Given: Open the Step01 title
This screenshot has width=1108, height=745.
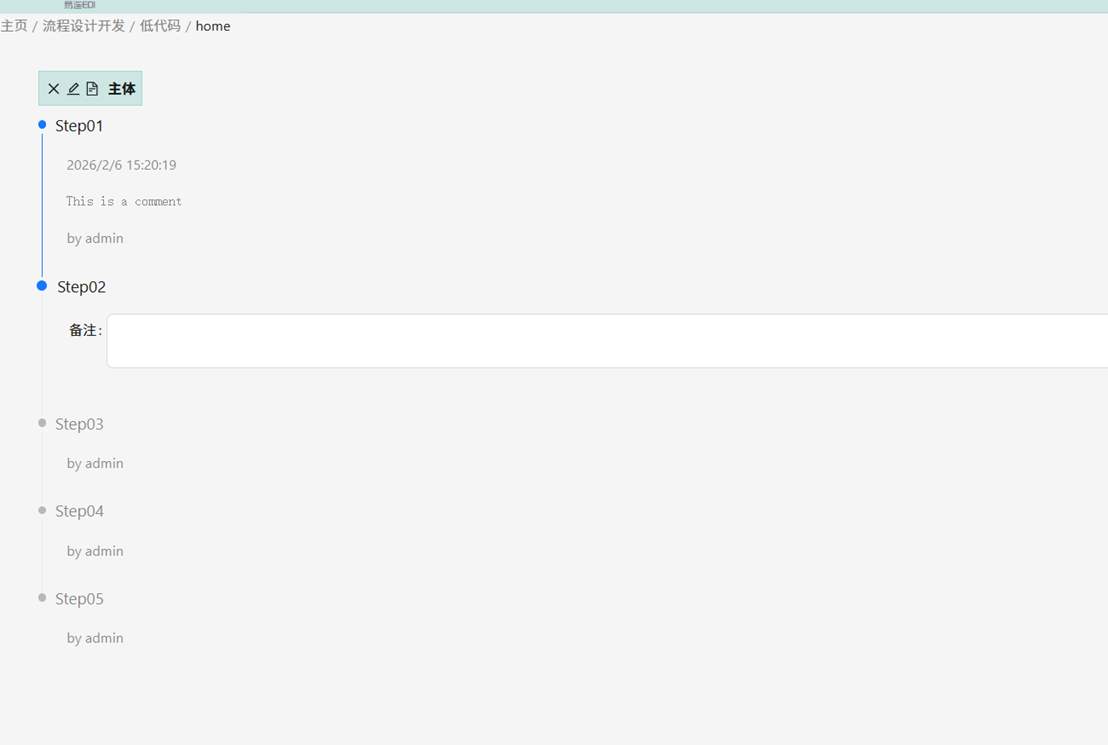Looking at the screenshot, I should click(x=79, y=126).
